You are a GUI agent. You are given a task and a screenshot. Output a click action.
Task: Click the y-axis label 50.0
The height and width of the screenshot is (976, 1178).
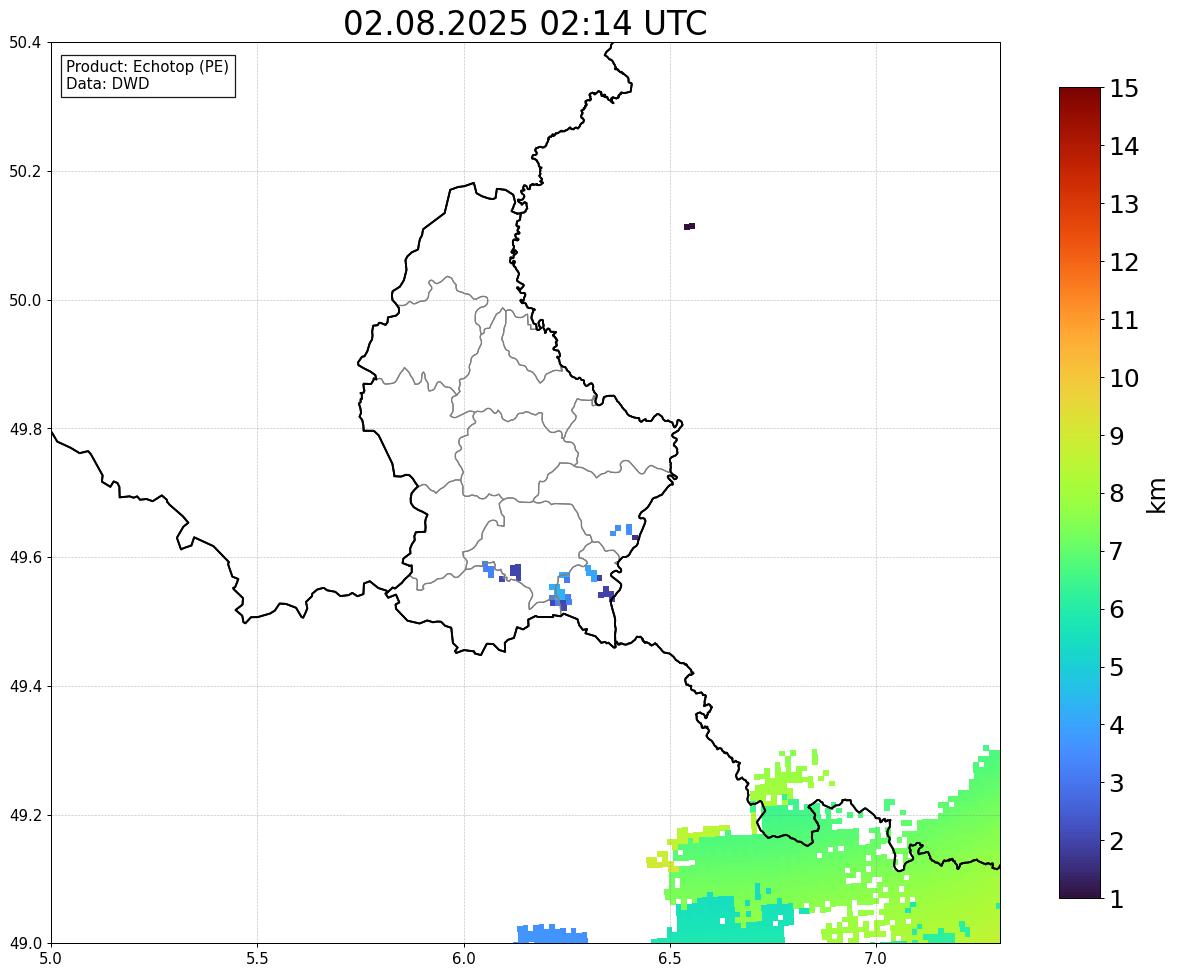25,301
